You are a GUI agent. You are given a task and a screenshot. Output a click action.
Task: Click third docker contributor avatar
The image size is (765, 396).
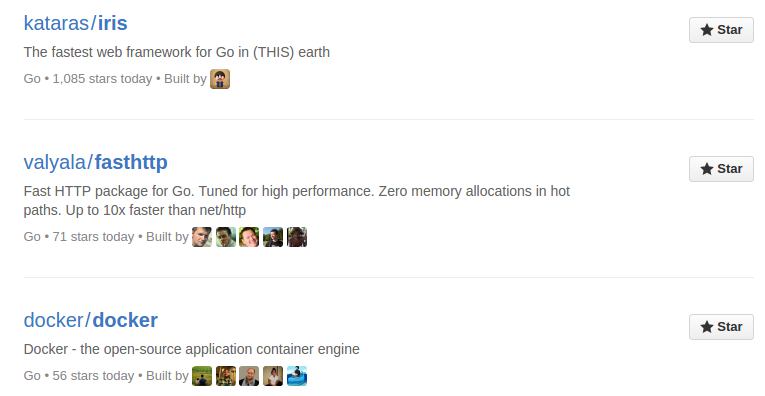point(249,376)
